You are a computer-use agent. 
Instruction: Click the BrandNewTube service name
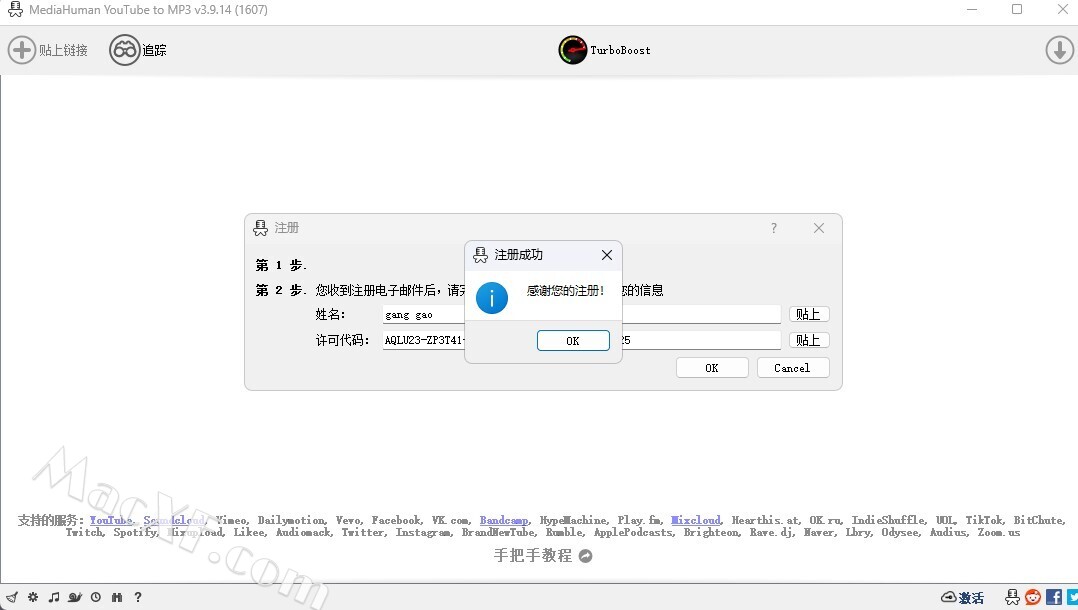[x=499, y=532]
